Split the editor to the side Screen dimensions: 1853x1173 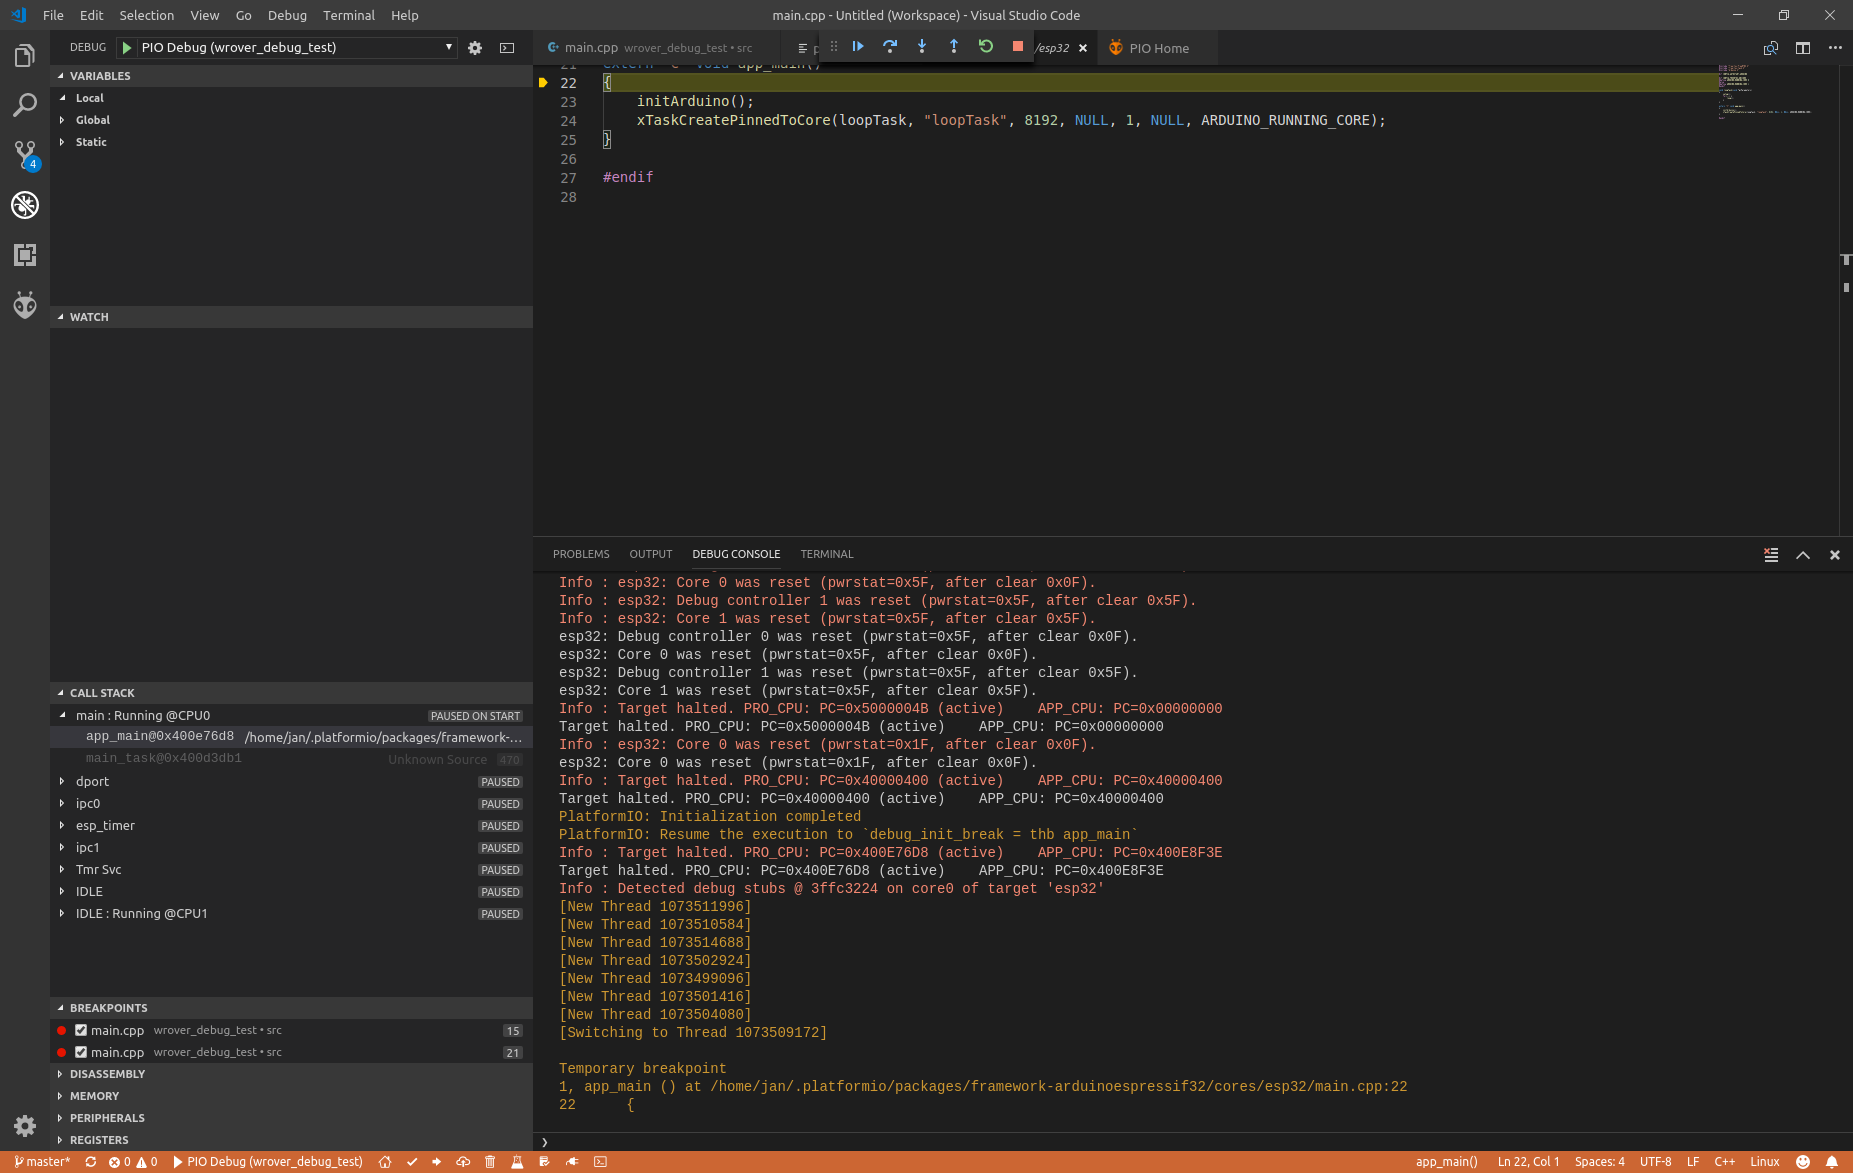pos(1803,48)
